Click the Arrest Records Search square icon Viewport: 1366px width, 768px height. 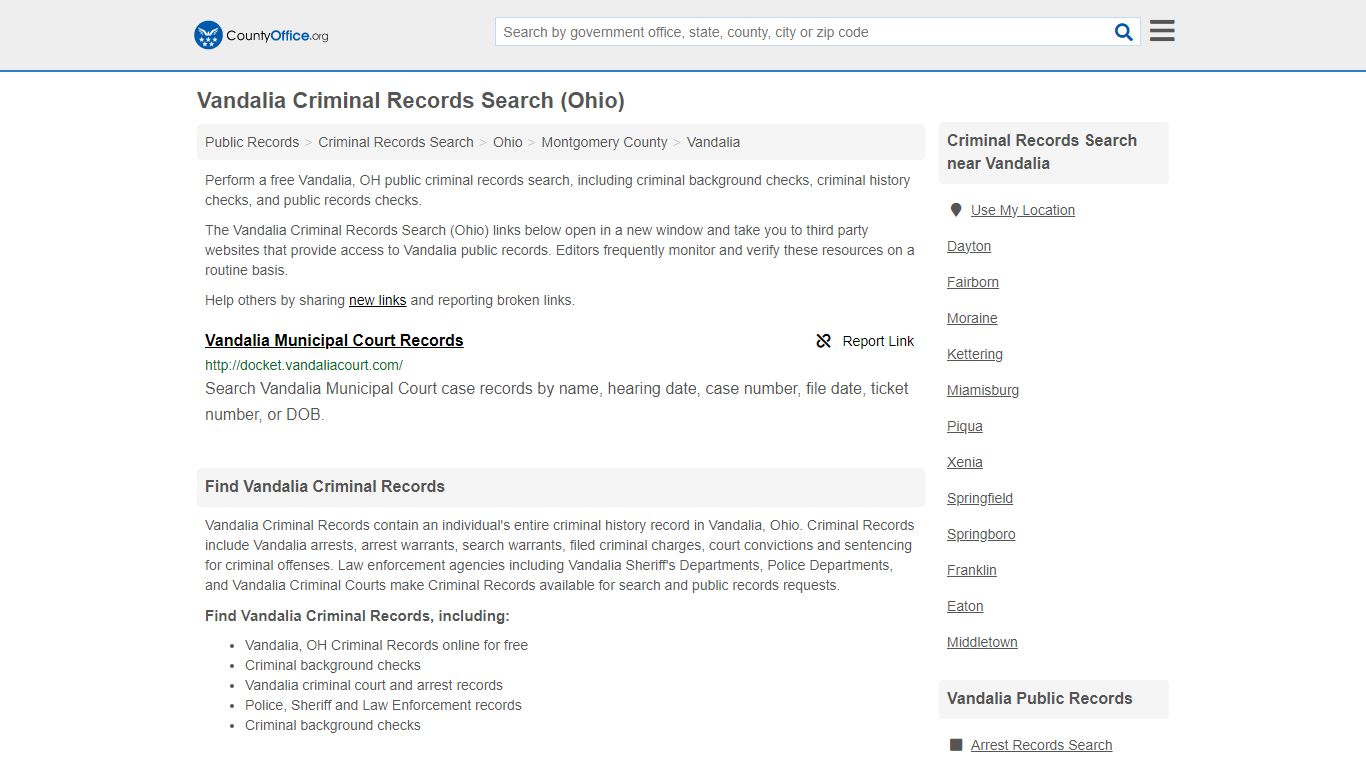(x=956, y=745)
